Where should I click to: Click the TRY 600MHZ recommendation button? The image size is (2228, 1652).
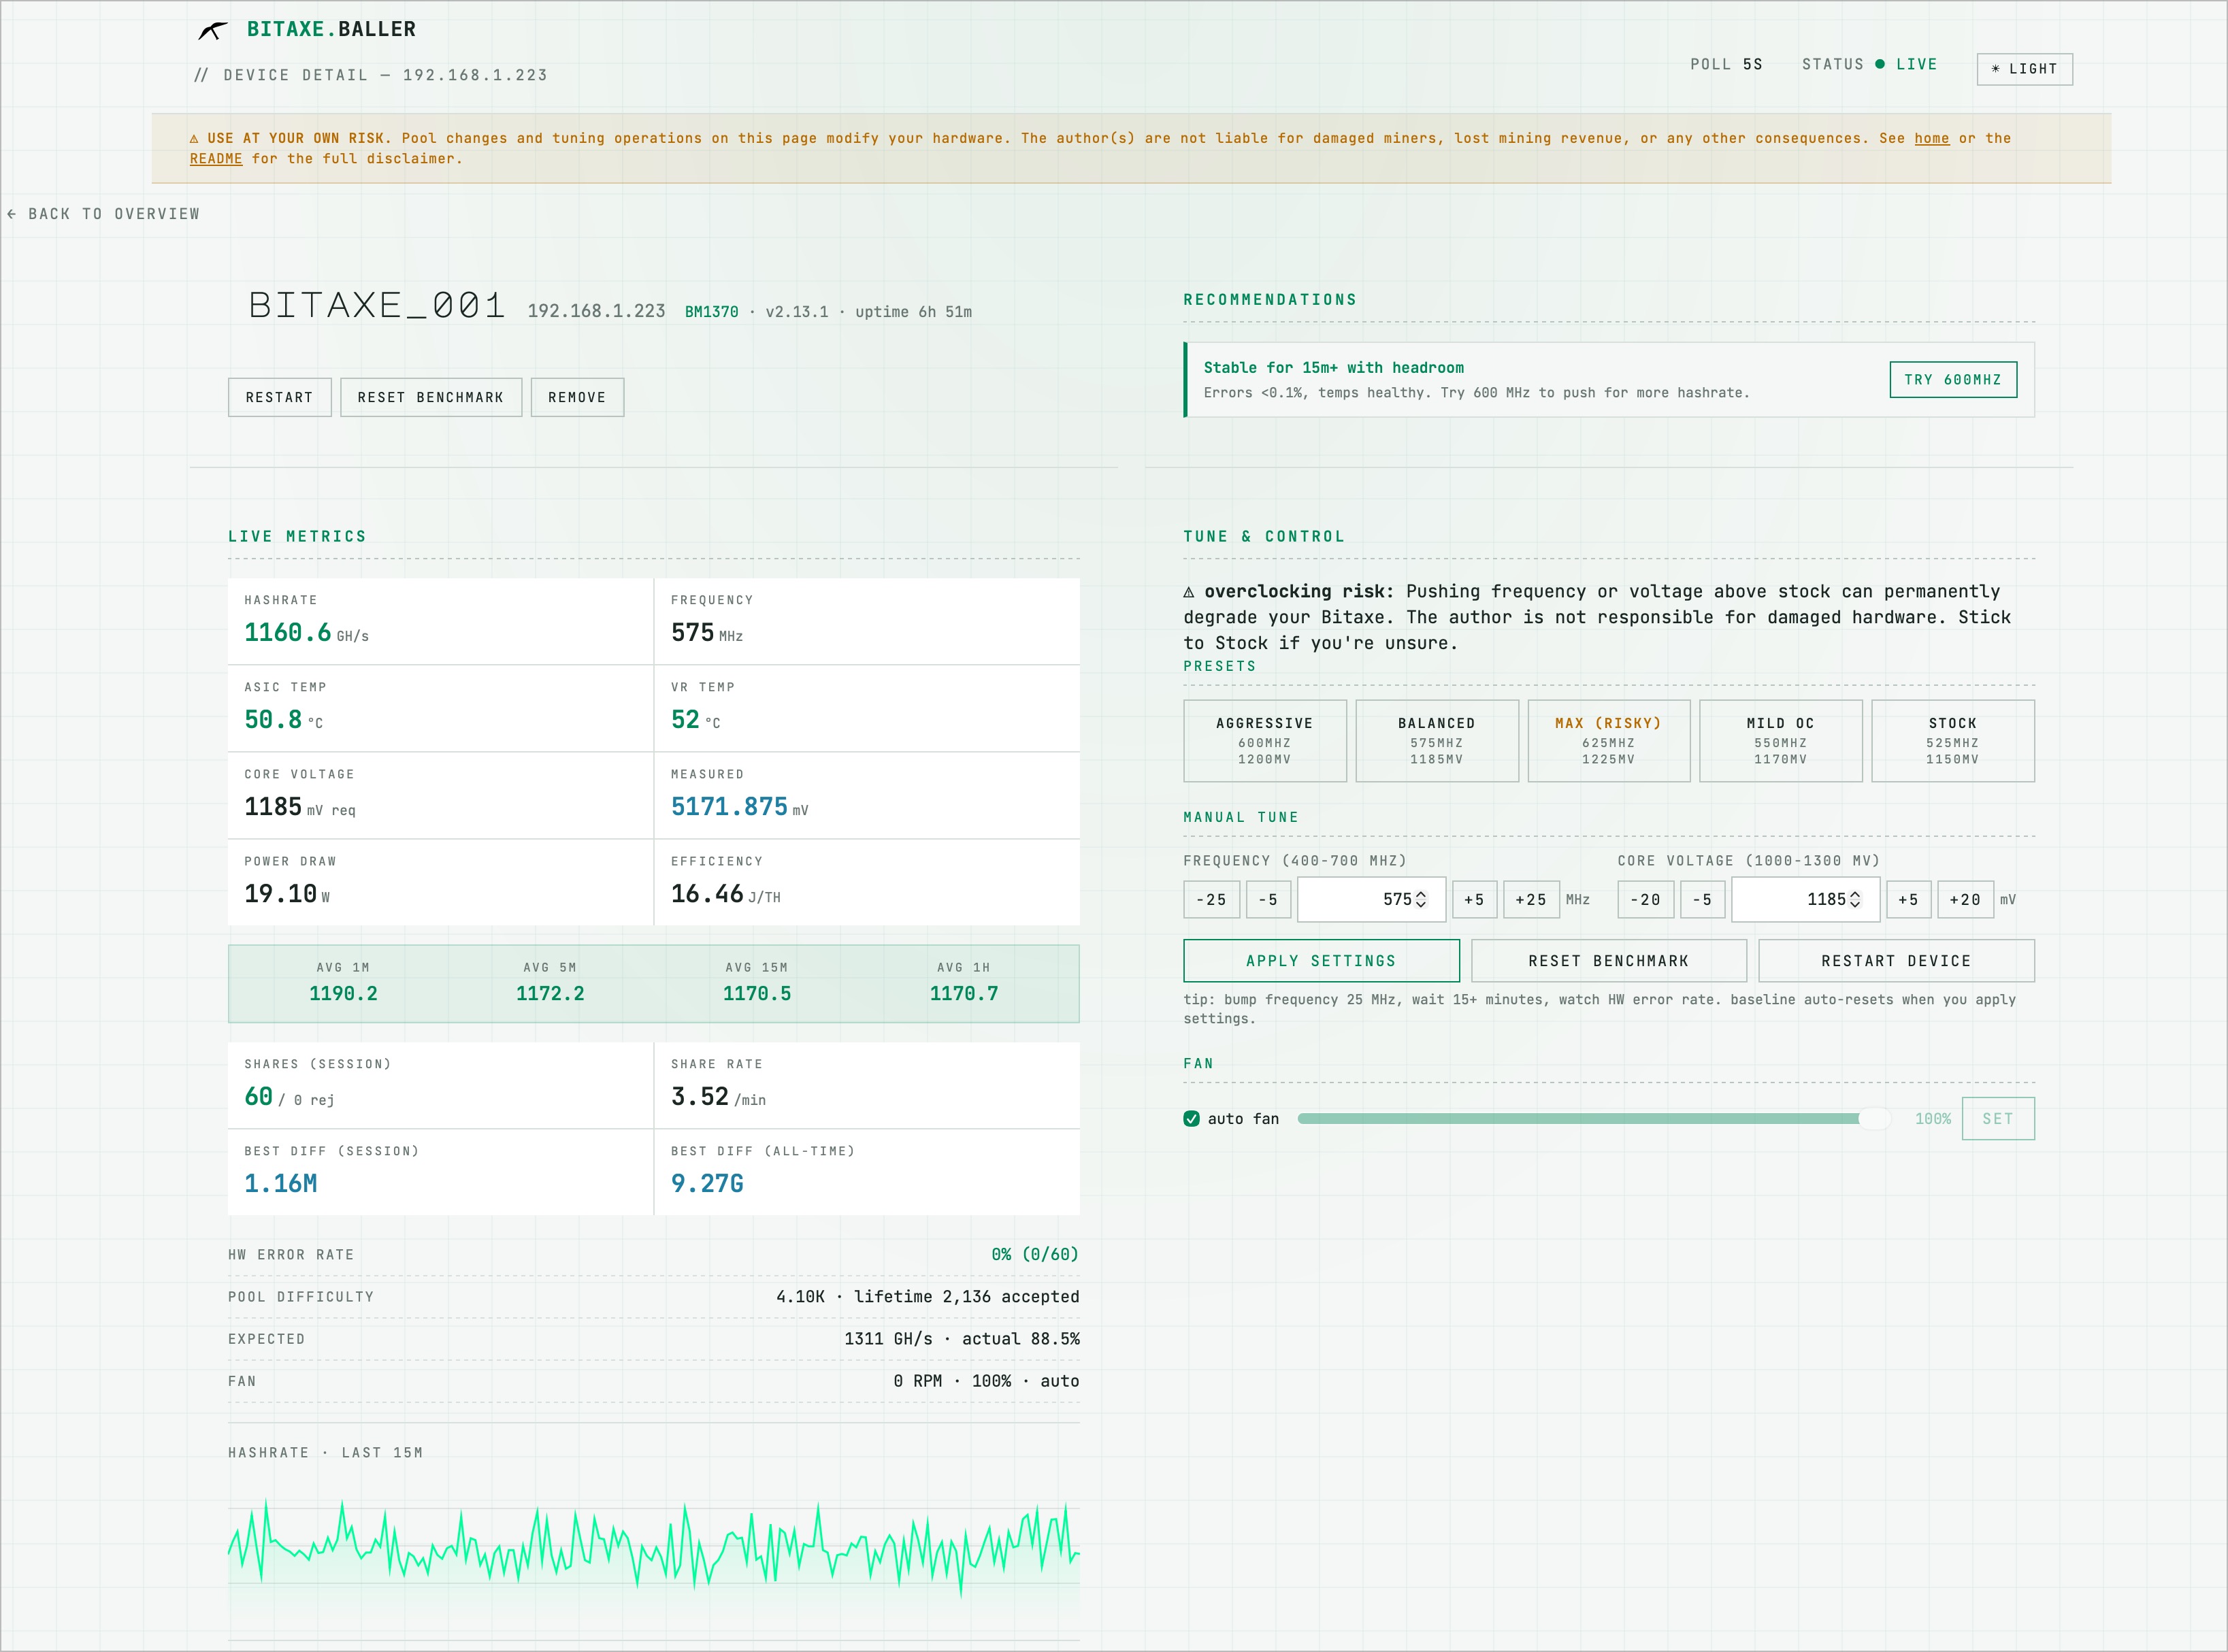point(1952,380)
